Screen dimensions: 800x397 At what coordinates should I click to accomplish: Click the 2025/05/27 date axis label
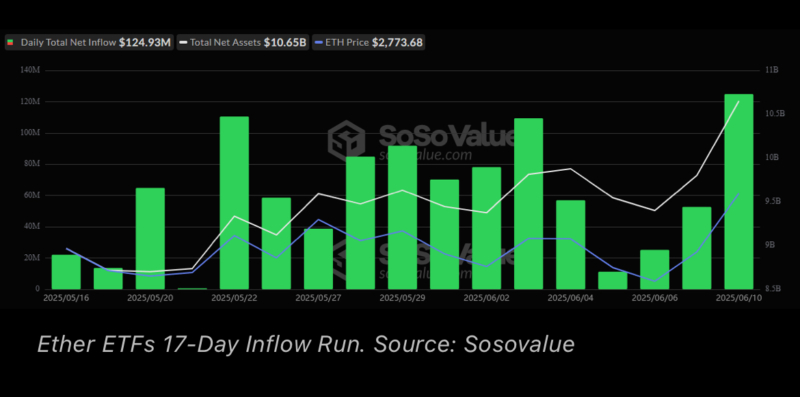click(x=318, y=297)
